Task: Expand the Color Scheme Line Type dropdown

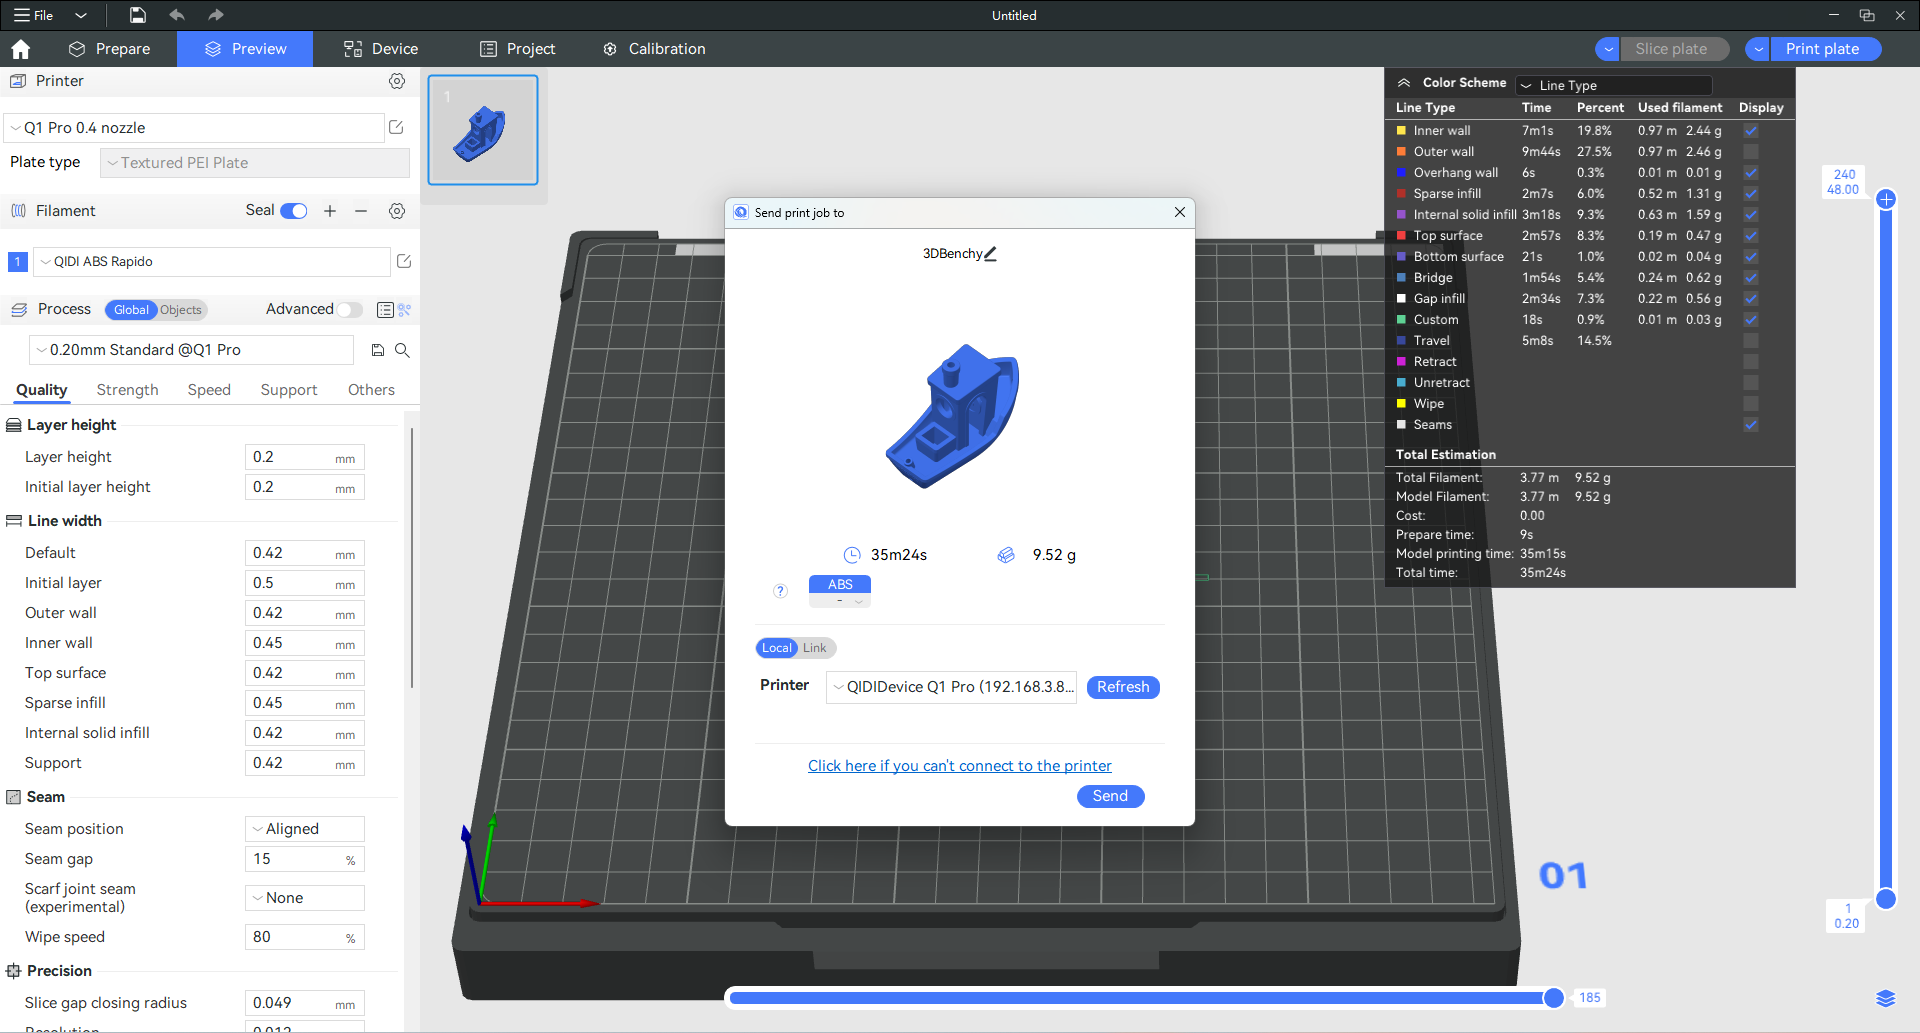Action: 1613,85
